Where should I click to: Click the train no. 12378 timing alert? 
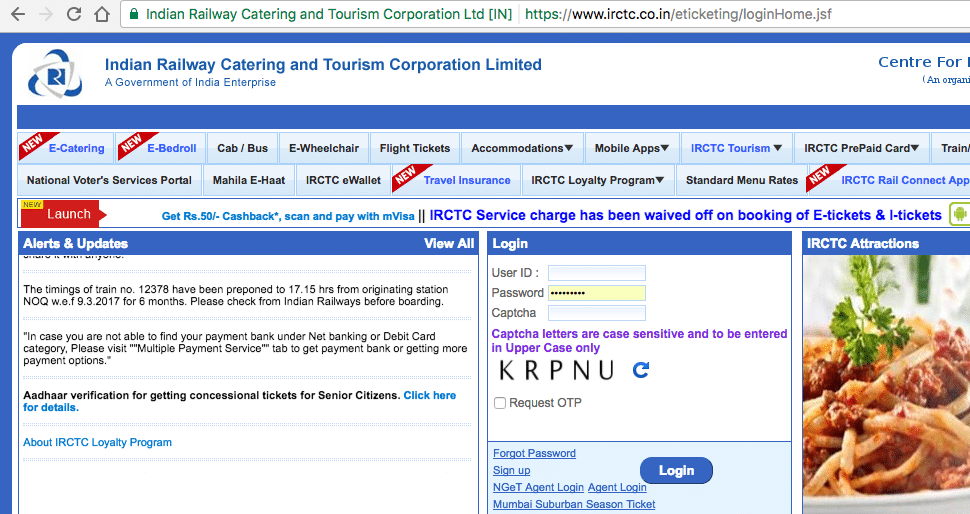[236, 295]
